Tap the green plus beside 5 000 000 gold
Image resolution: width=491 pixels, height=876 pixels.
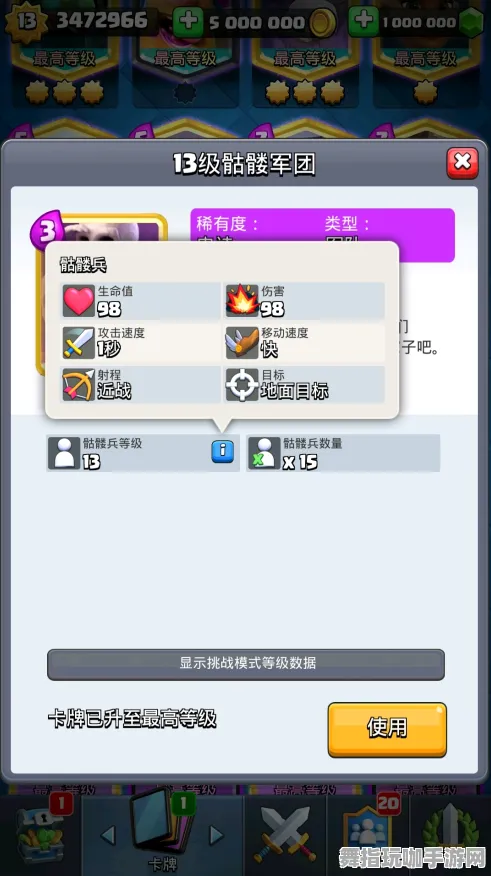click(188, 22)
